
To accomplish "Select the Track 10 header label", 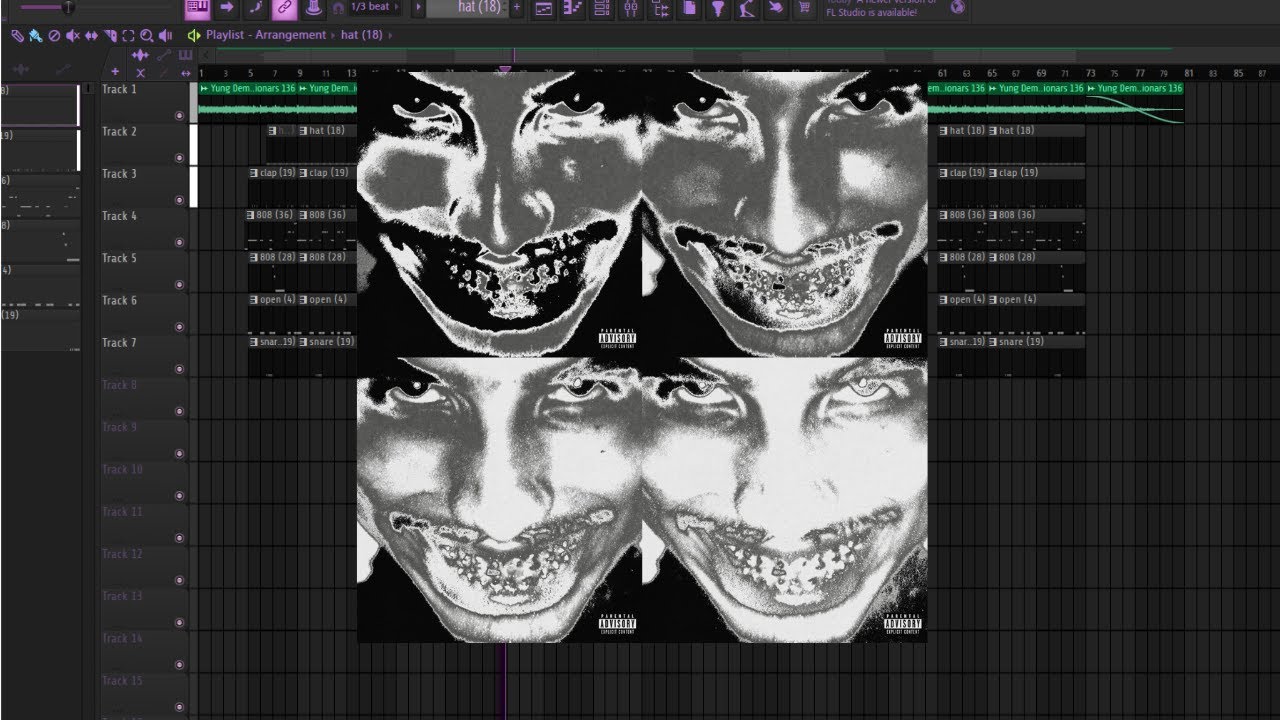I will tap(122, 469).
